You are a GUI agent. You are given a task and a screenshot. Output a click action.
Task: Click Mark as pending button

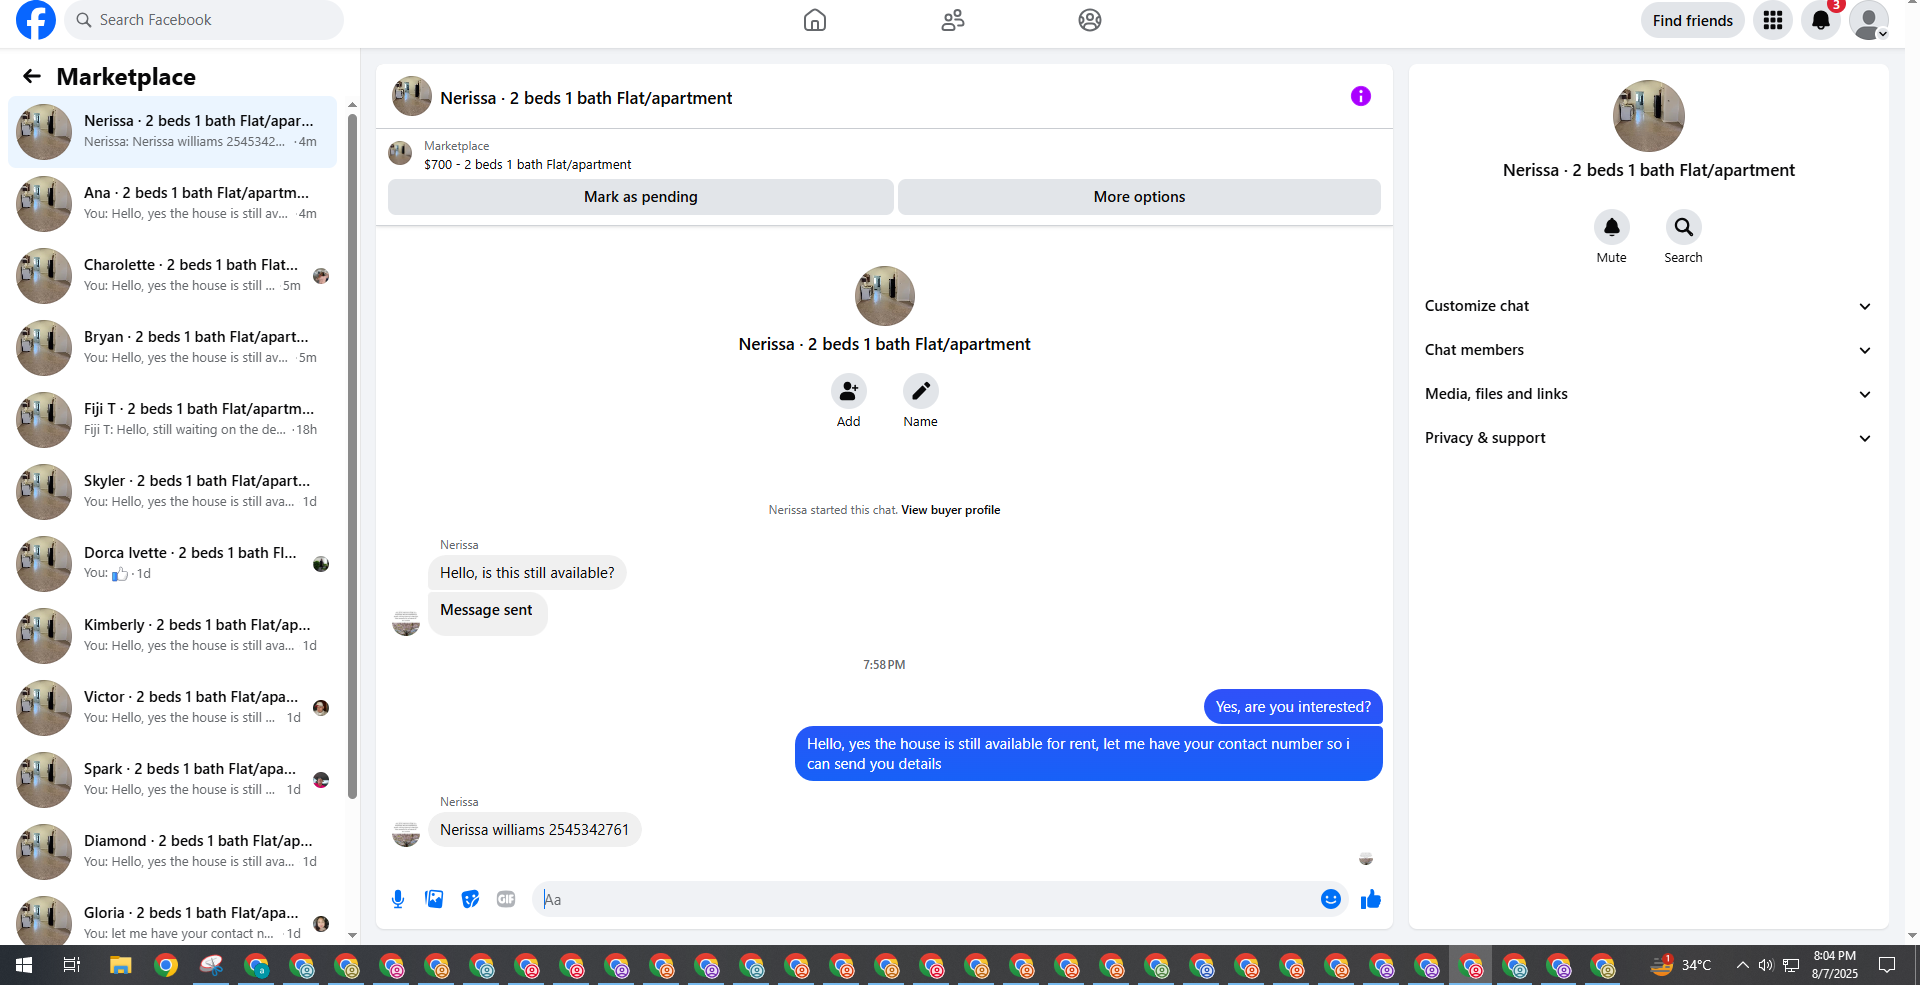coord(641,197)
